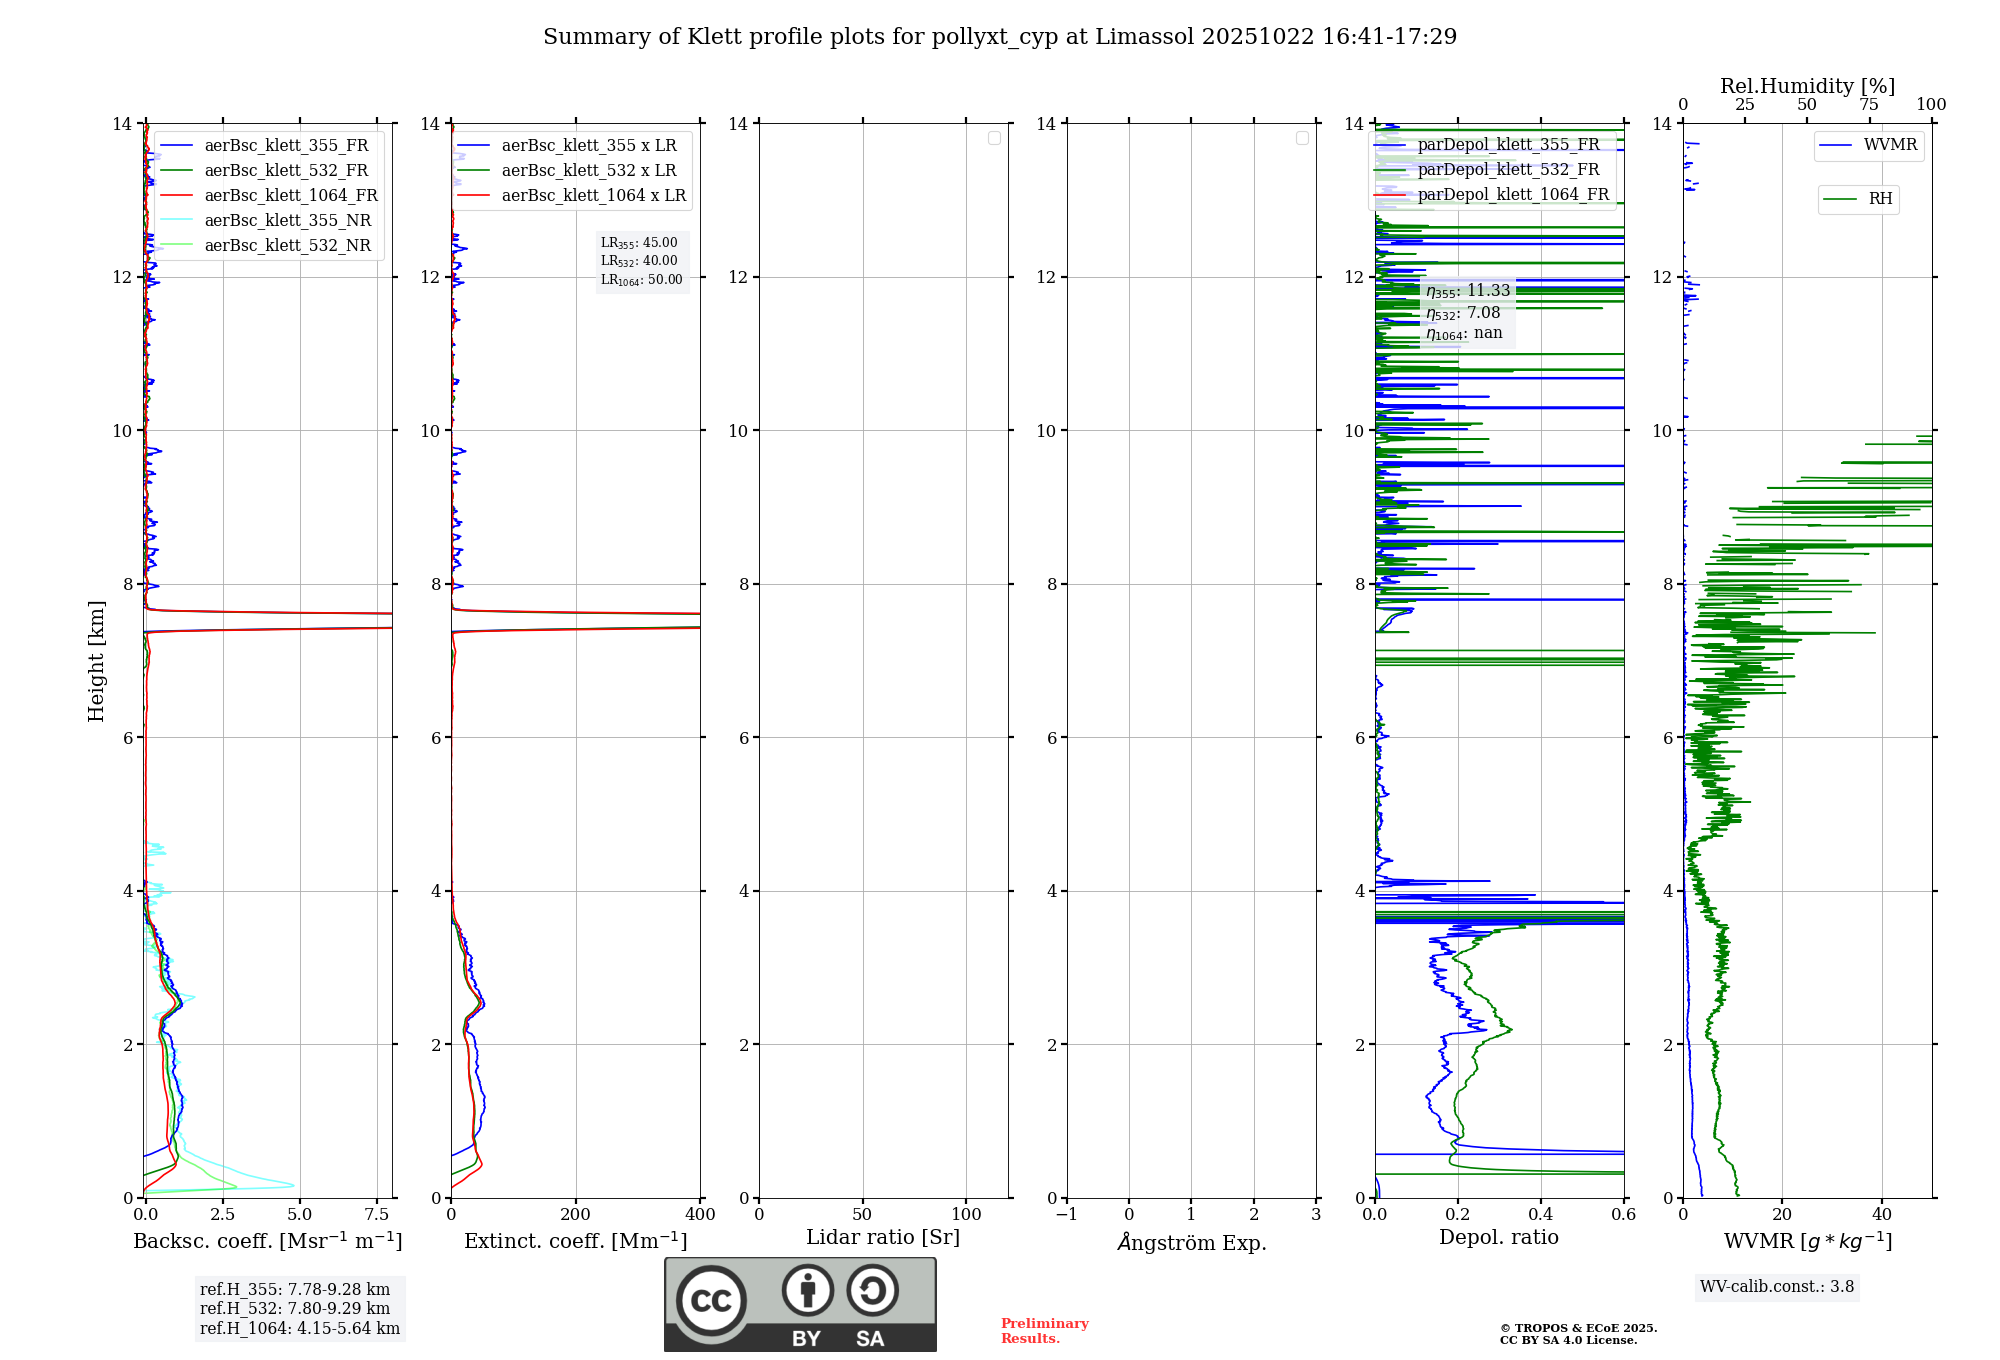
Task: Click the empty legend box in Ångström Exp. plot
Action: [1302, 138]
